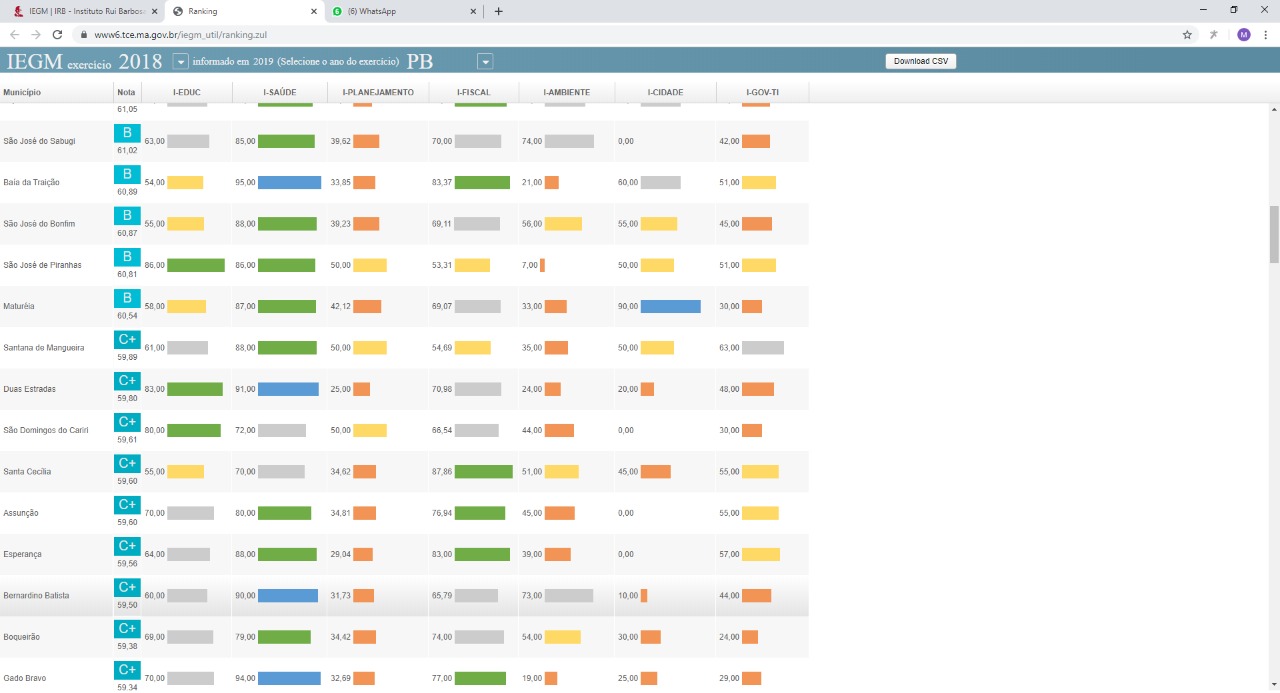Click the B grade badge for Maturéia
The width and height of the screenshot is (1280, 693).
coord(127,298)
